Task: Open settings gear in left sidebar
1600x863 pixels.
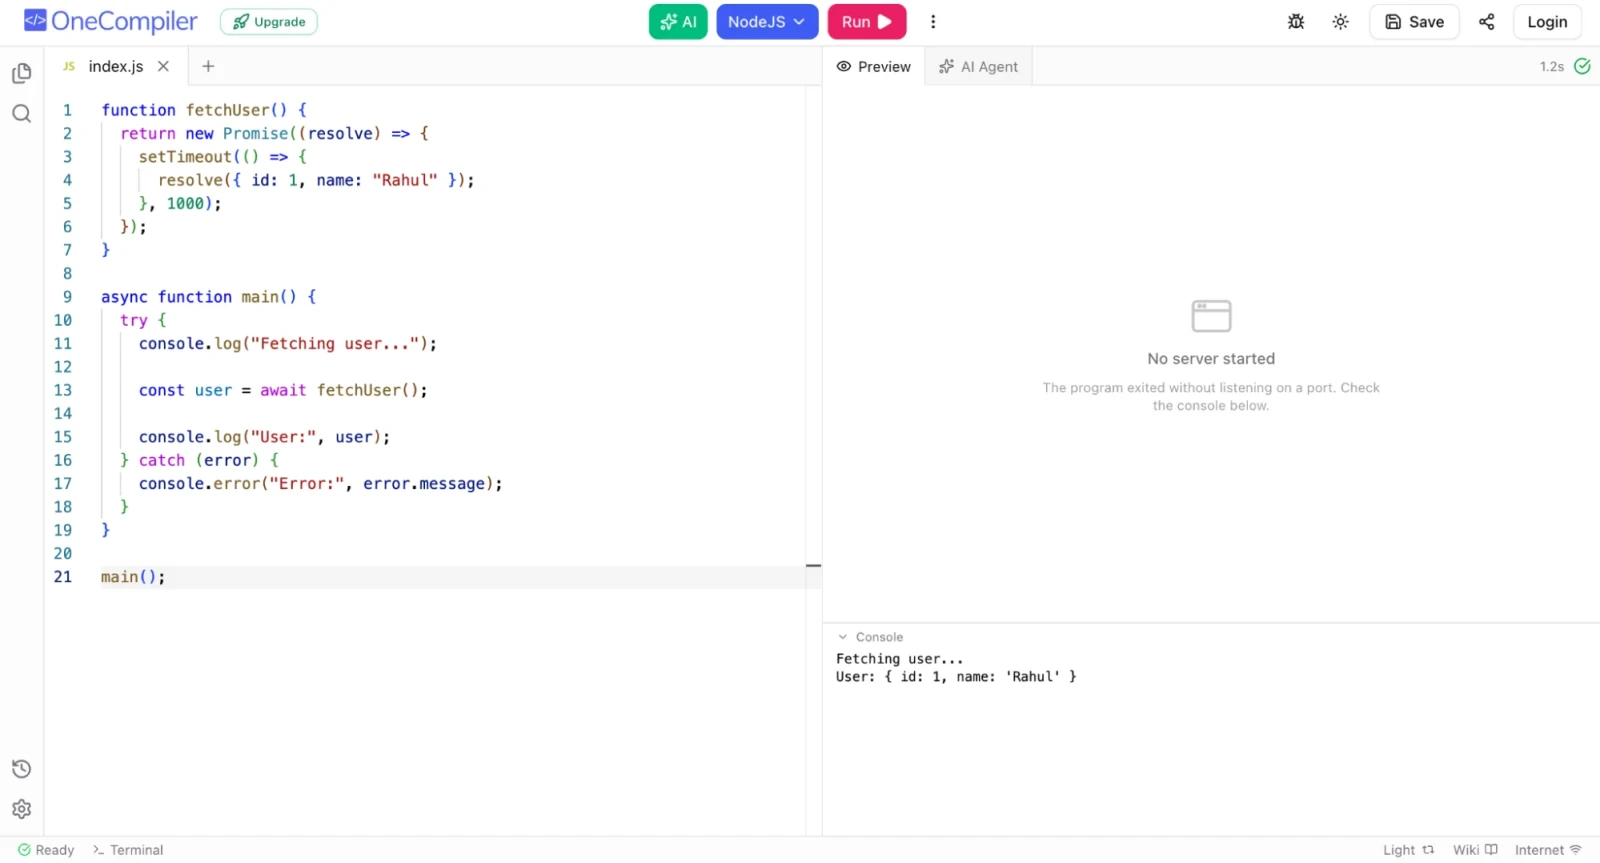Action: (x=21, y=809)
